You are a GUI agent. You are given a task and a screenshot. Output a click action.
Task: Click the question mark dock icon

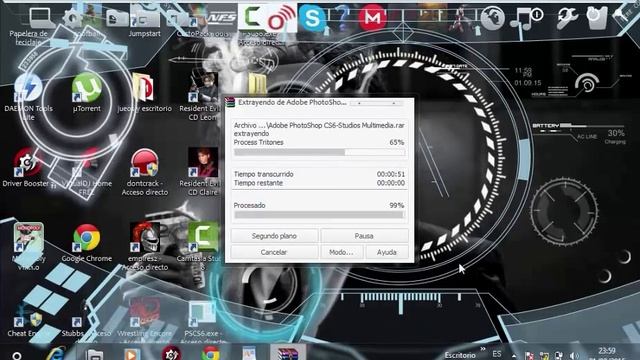click(x=342, y=17)
